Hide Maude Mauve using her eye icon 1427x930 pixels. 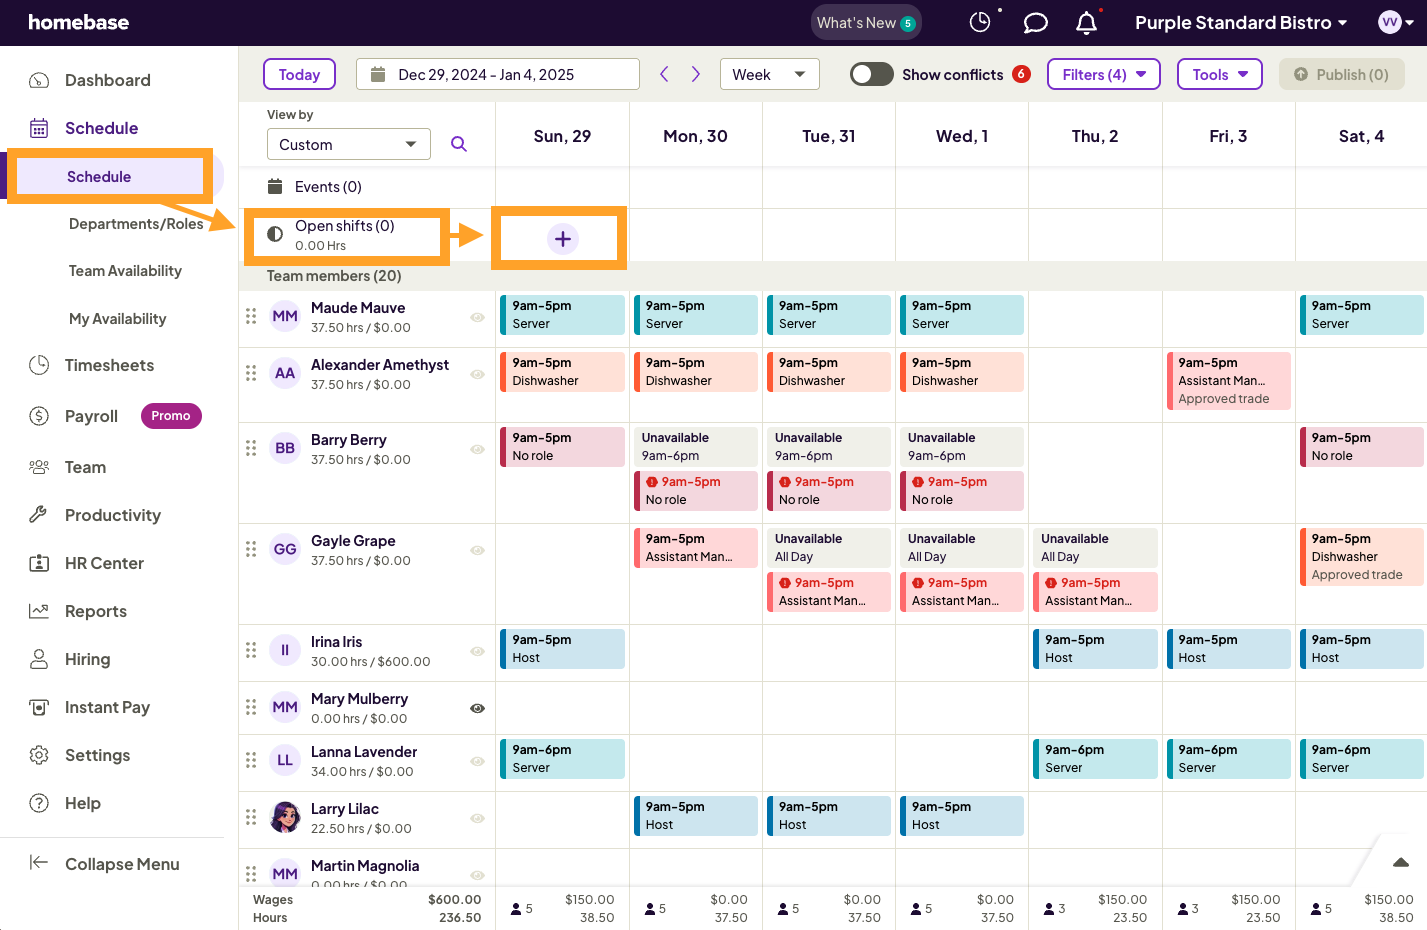click(477, 316)
